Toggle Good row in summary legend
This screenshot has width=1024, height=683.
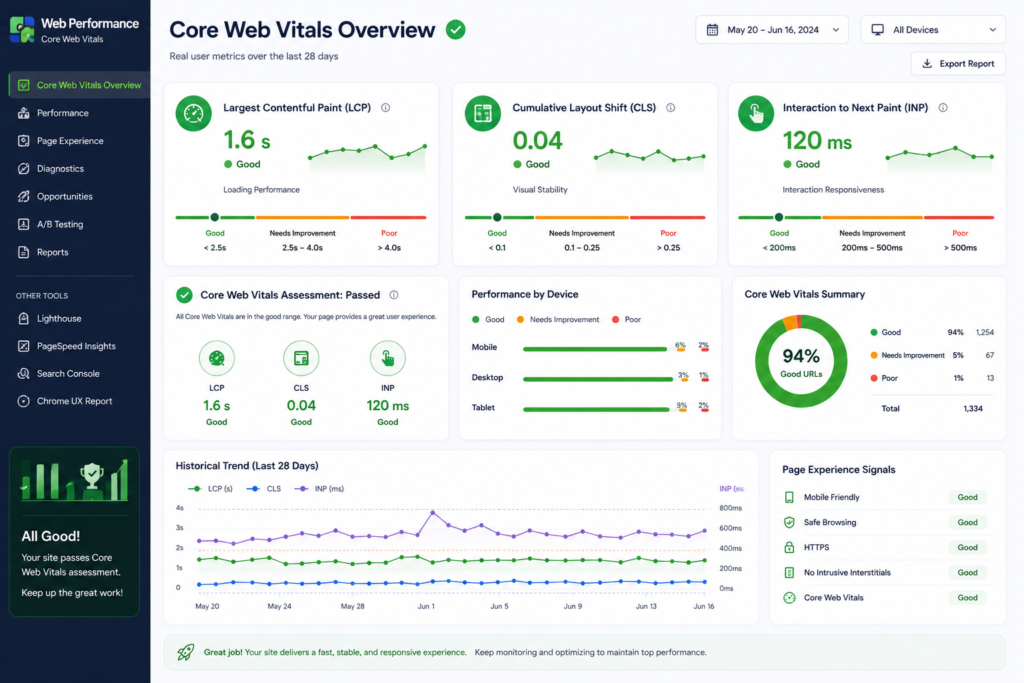(x=932, y=332)
